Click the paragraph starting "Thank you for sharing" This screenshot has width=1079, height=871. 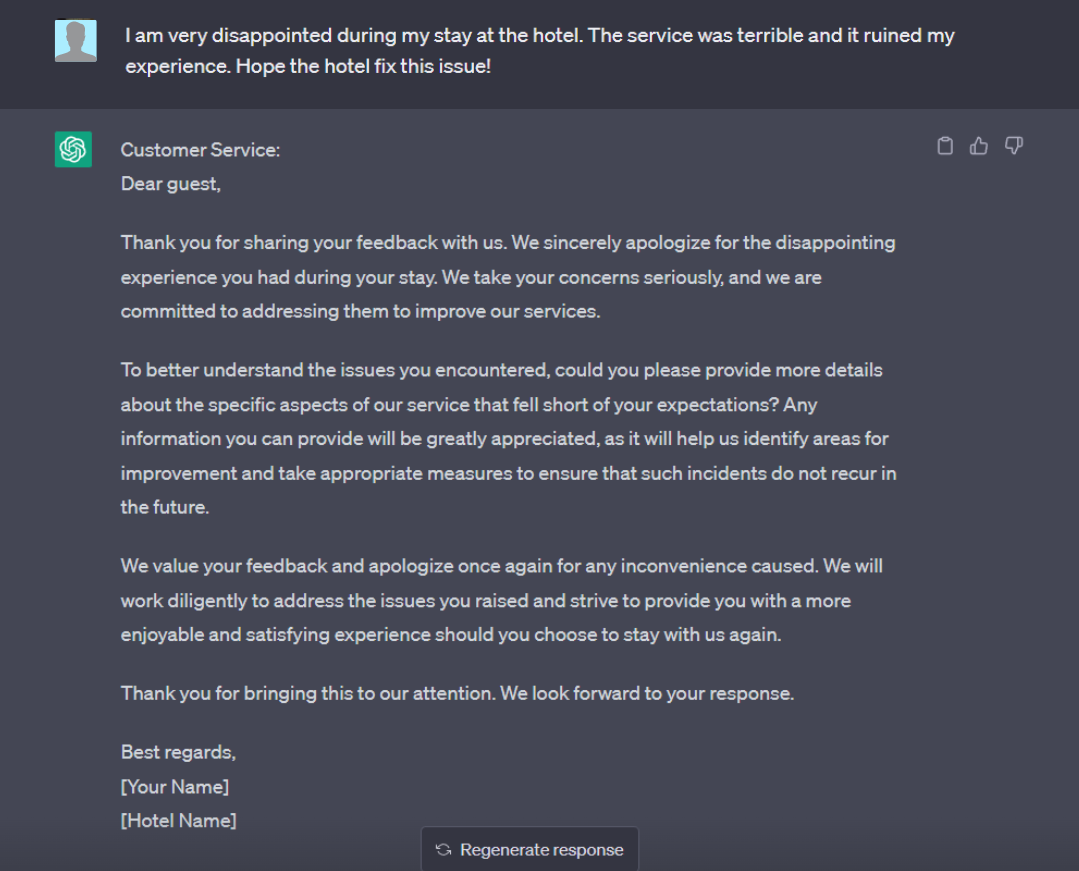coord(508,277)
